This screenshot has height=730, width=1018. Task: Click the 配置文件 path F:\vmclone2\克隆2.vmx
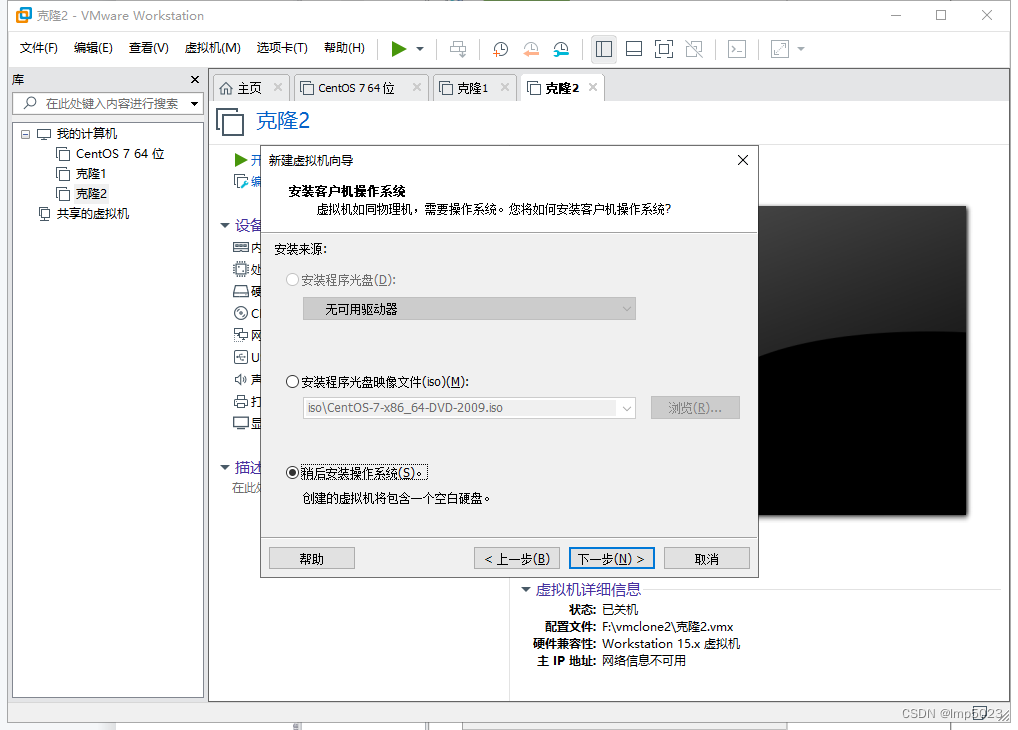pos(667,627)
